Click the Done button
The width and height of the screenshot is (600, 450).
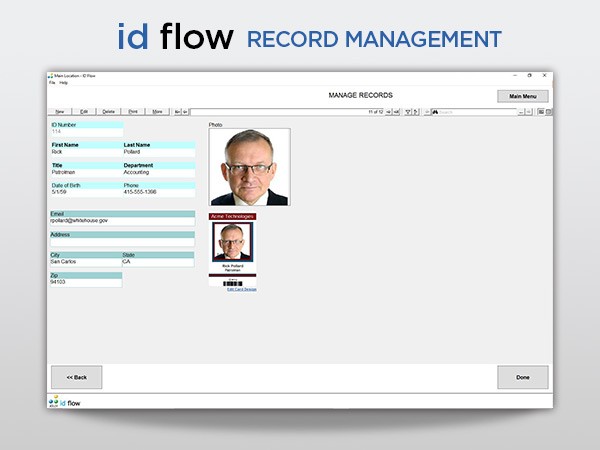[x=523, y=377]
